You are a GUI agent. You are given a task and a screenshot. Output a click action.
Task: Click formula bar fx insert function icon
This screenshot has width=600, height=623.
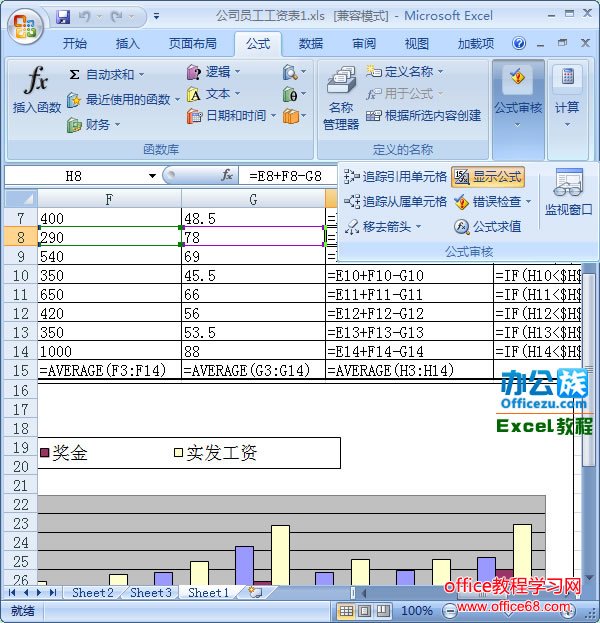227,175
